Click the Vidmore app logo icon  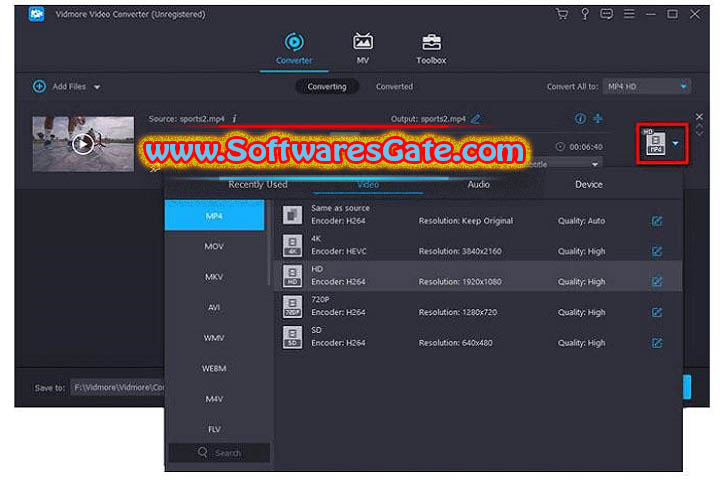click(36, 14)
